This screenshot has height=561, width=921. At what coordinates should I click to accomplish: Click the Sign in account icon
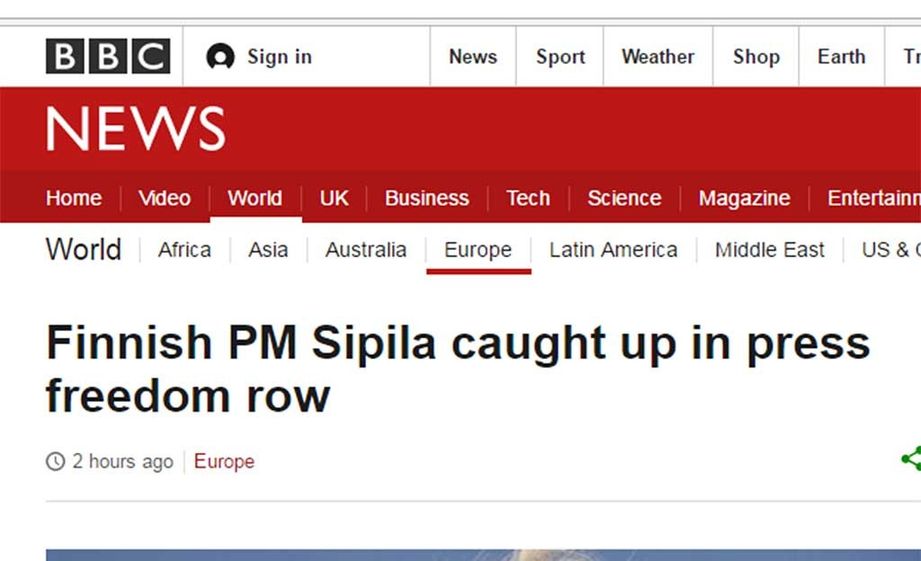(220, 57)
